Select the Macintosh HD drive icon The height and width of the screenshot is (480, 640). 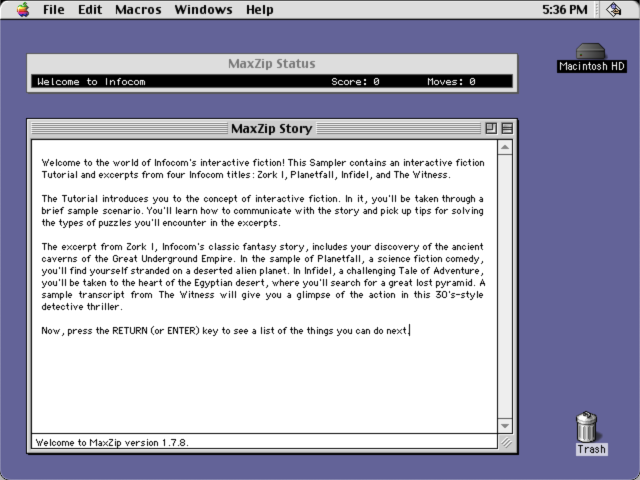click(591, 58)
